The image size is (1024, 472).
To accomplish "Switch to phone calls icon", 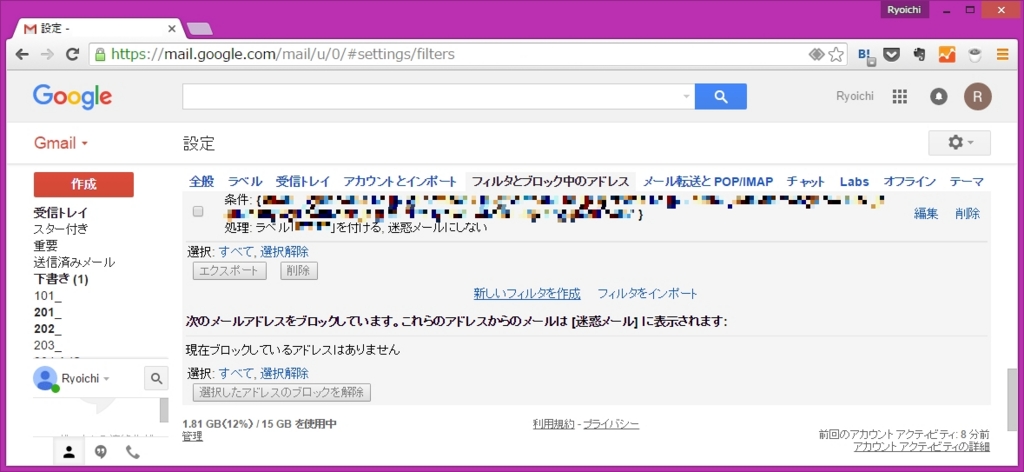I will [x=133, y=452].
